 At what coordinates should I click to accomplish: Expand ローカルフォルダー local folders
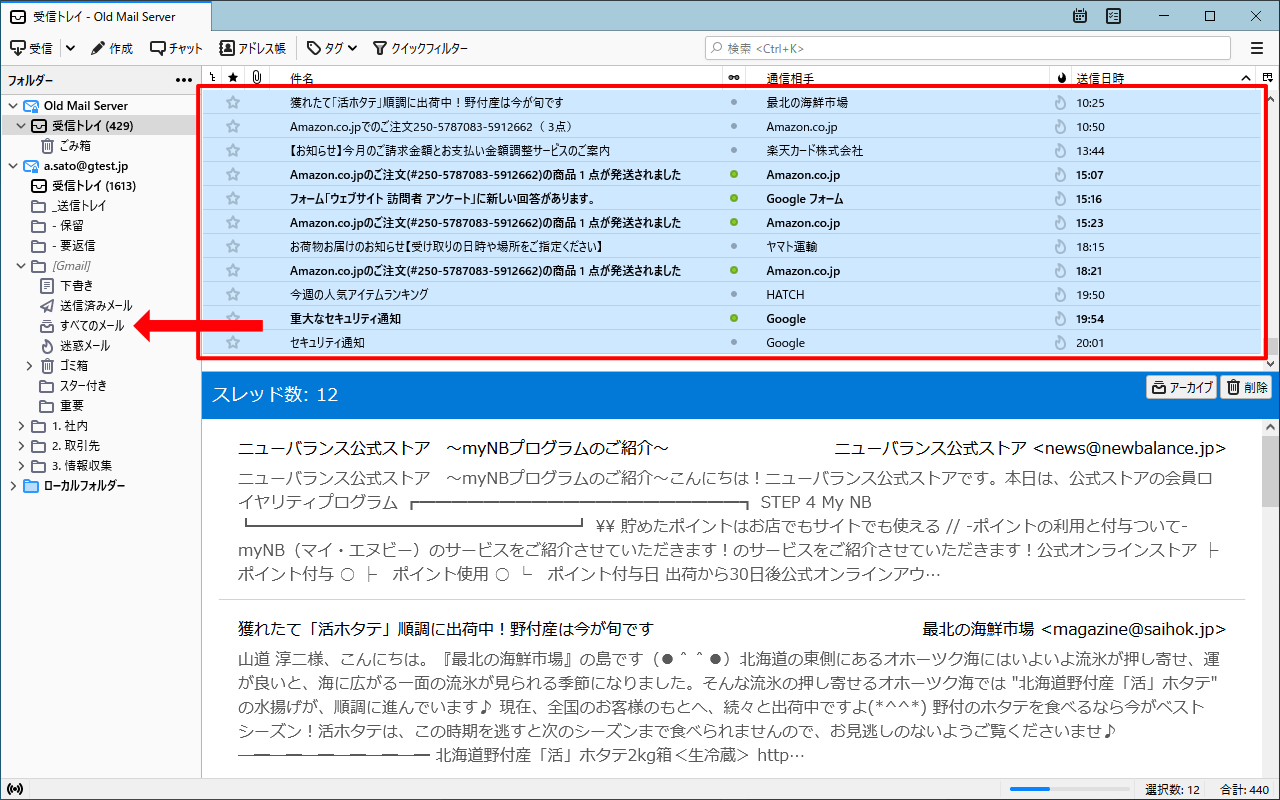(12, 486)
